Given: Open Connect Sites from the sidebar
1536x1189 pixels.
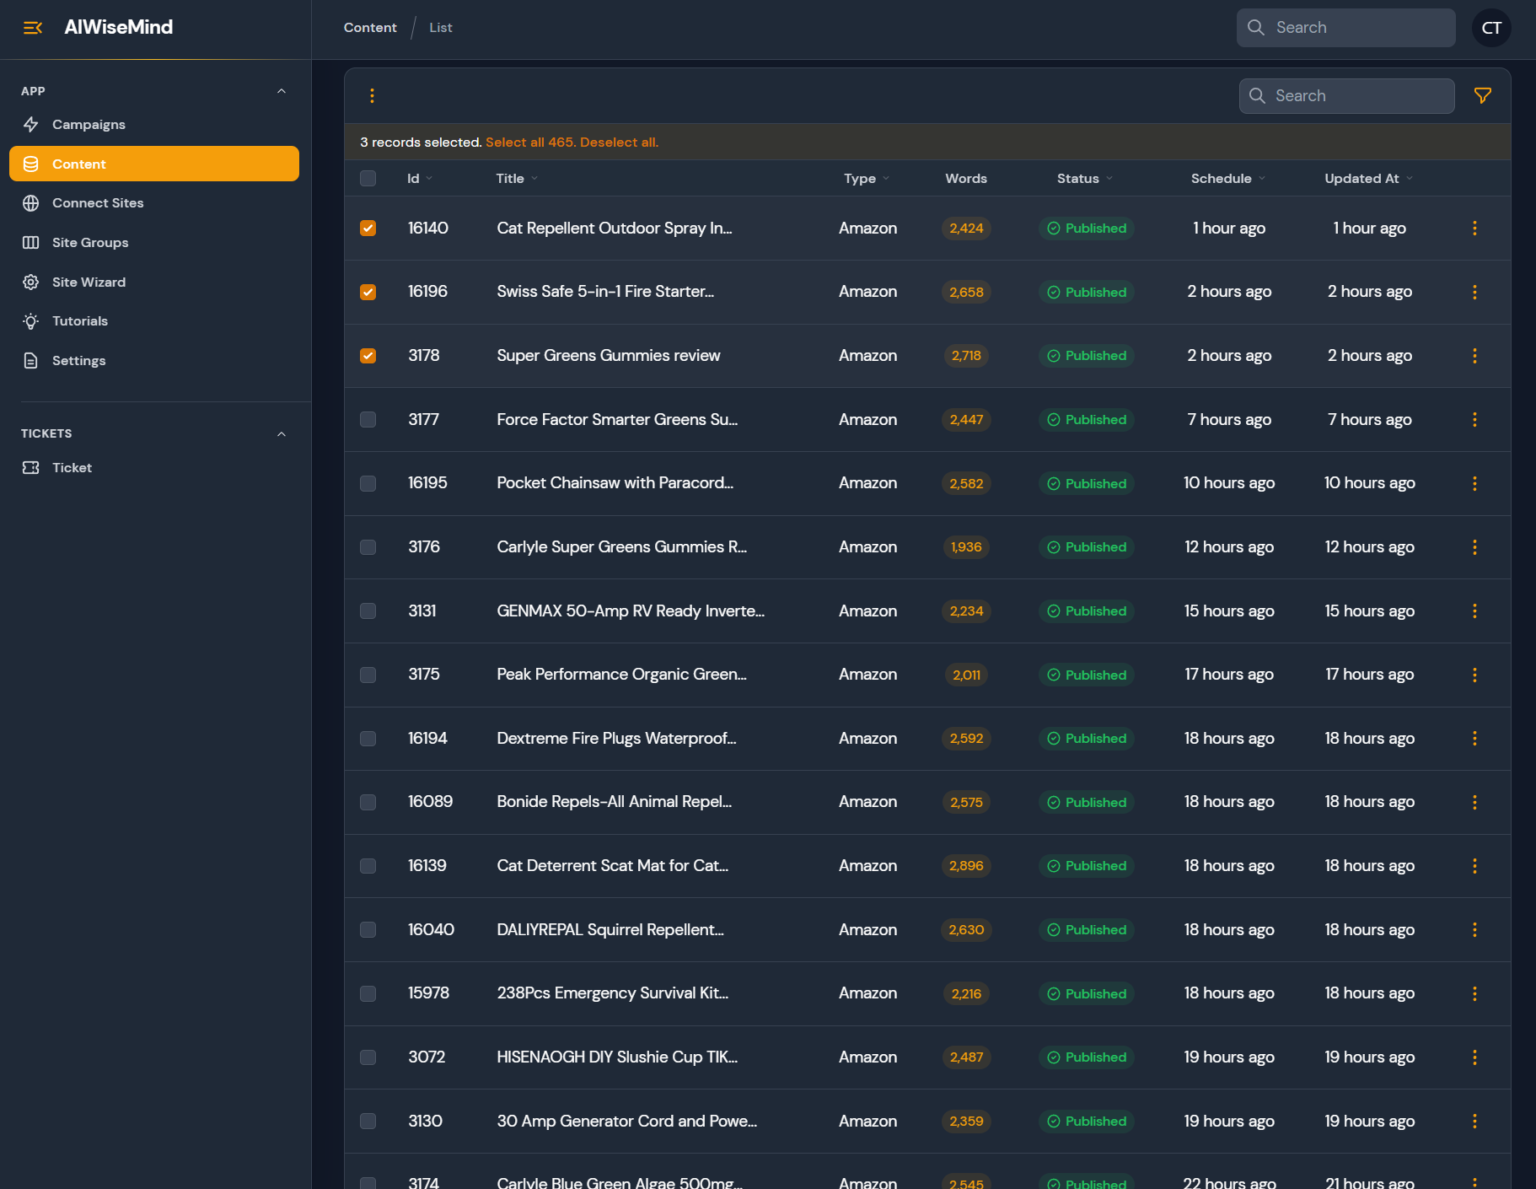Looking at the screenshot, I should 97,203.
